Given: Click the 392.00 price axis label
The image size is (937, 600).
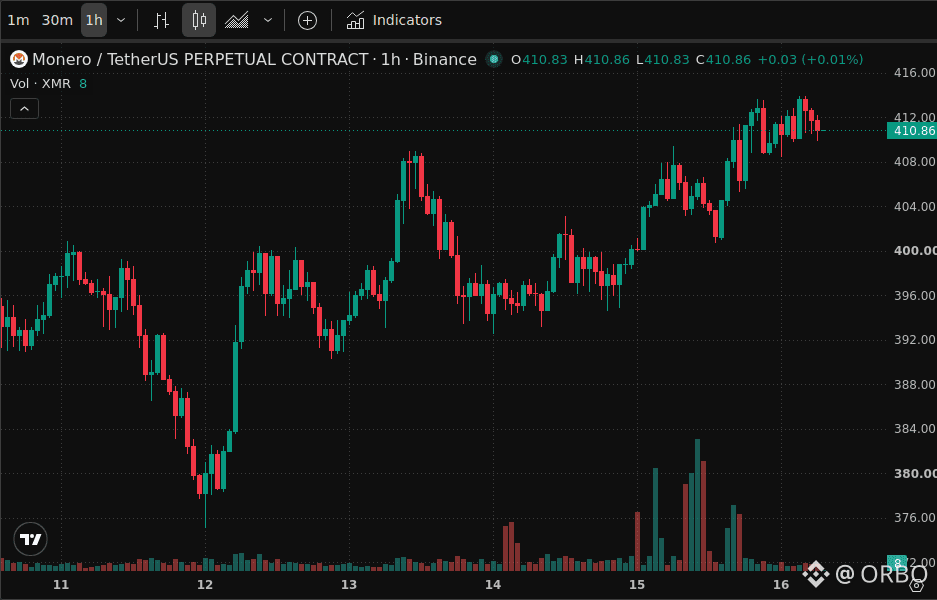Looking at the screenshot, I should (914, 339).
